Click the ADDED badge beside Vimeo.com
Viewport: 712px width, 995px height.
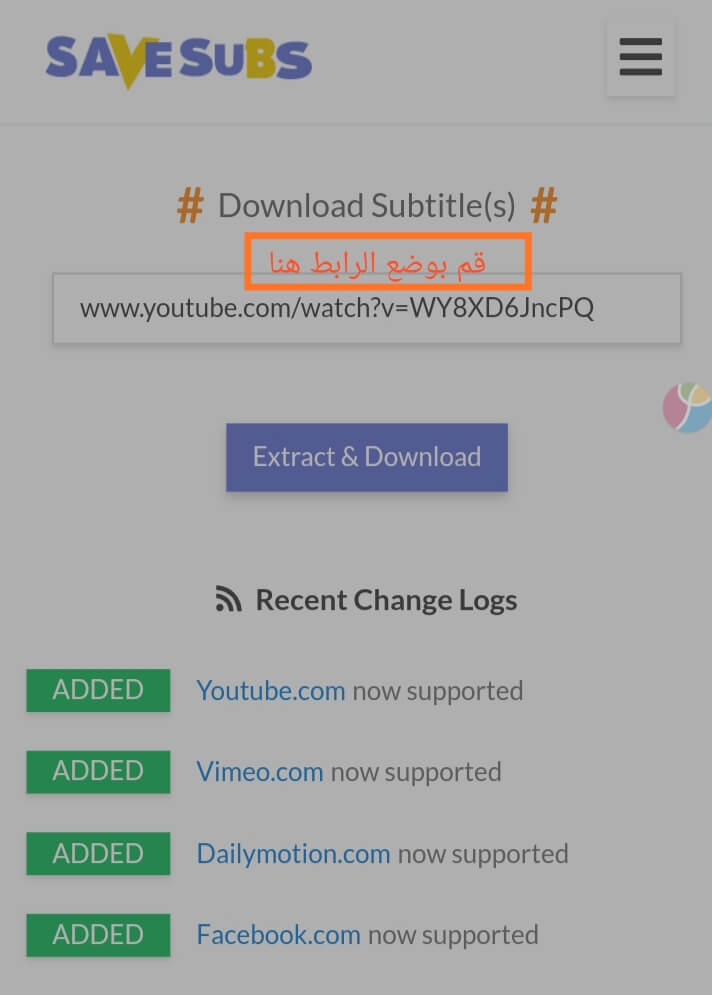pos(98,772)
